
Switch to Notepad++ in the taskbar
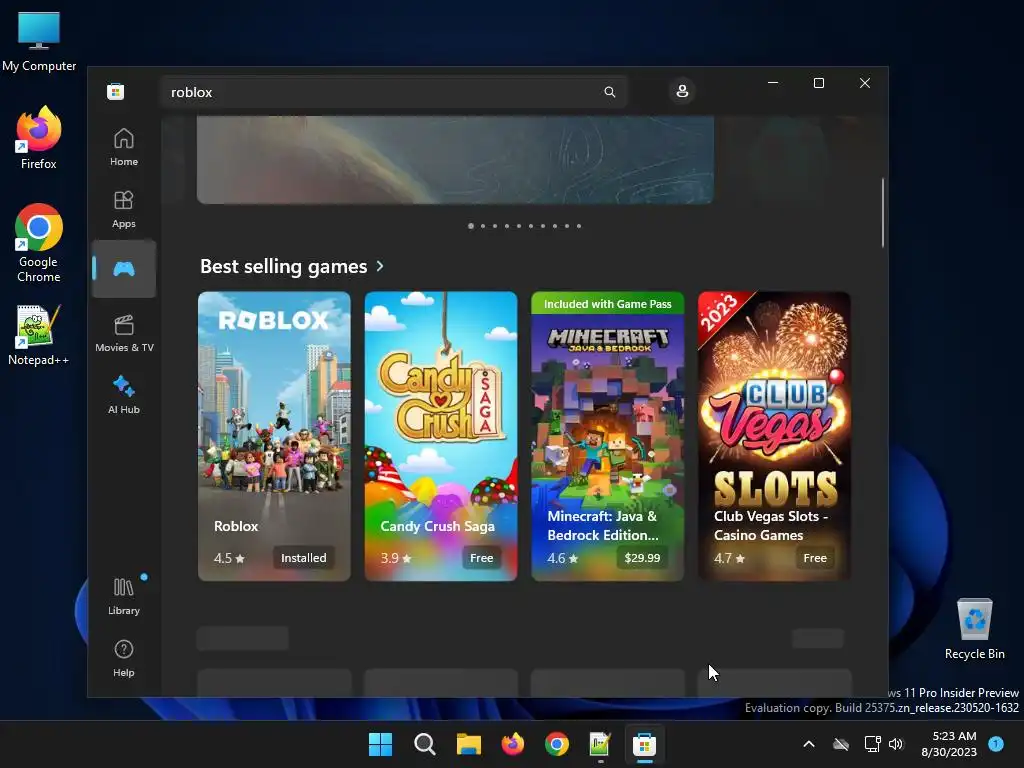tap(600, 744)
